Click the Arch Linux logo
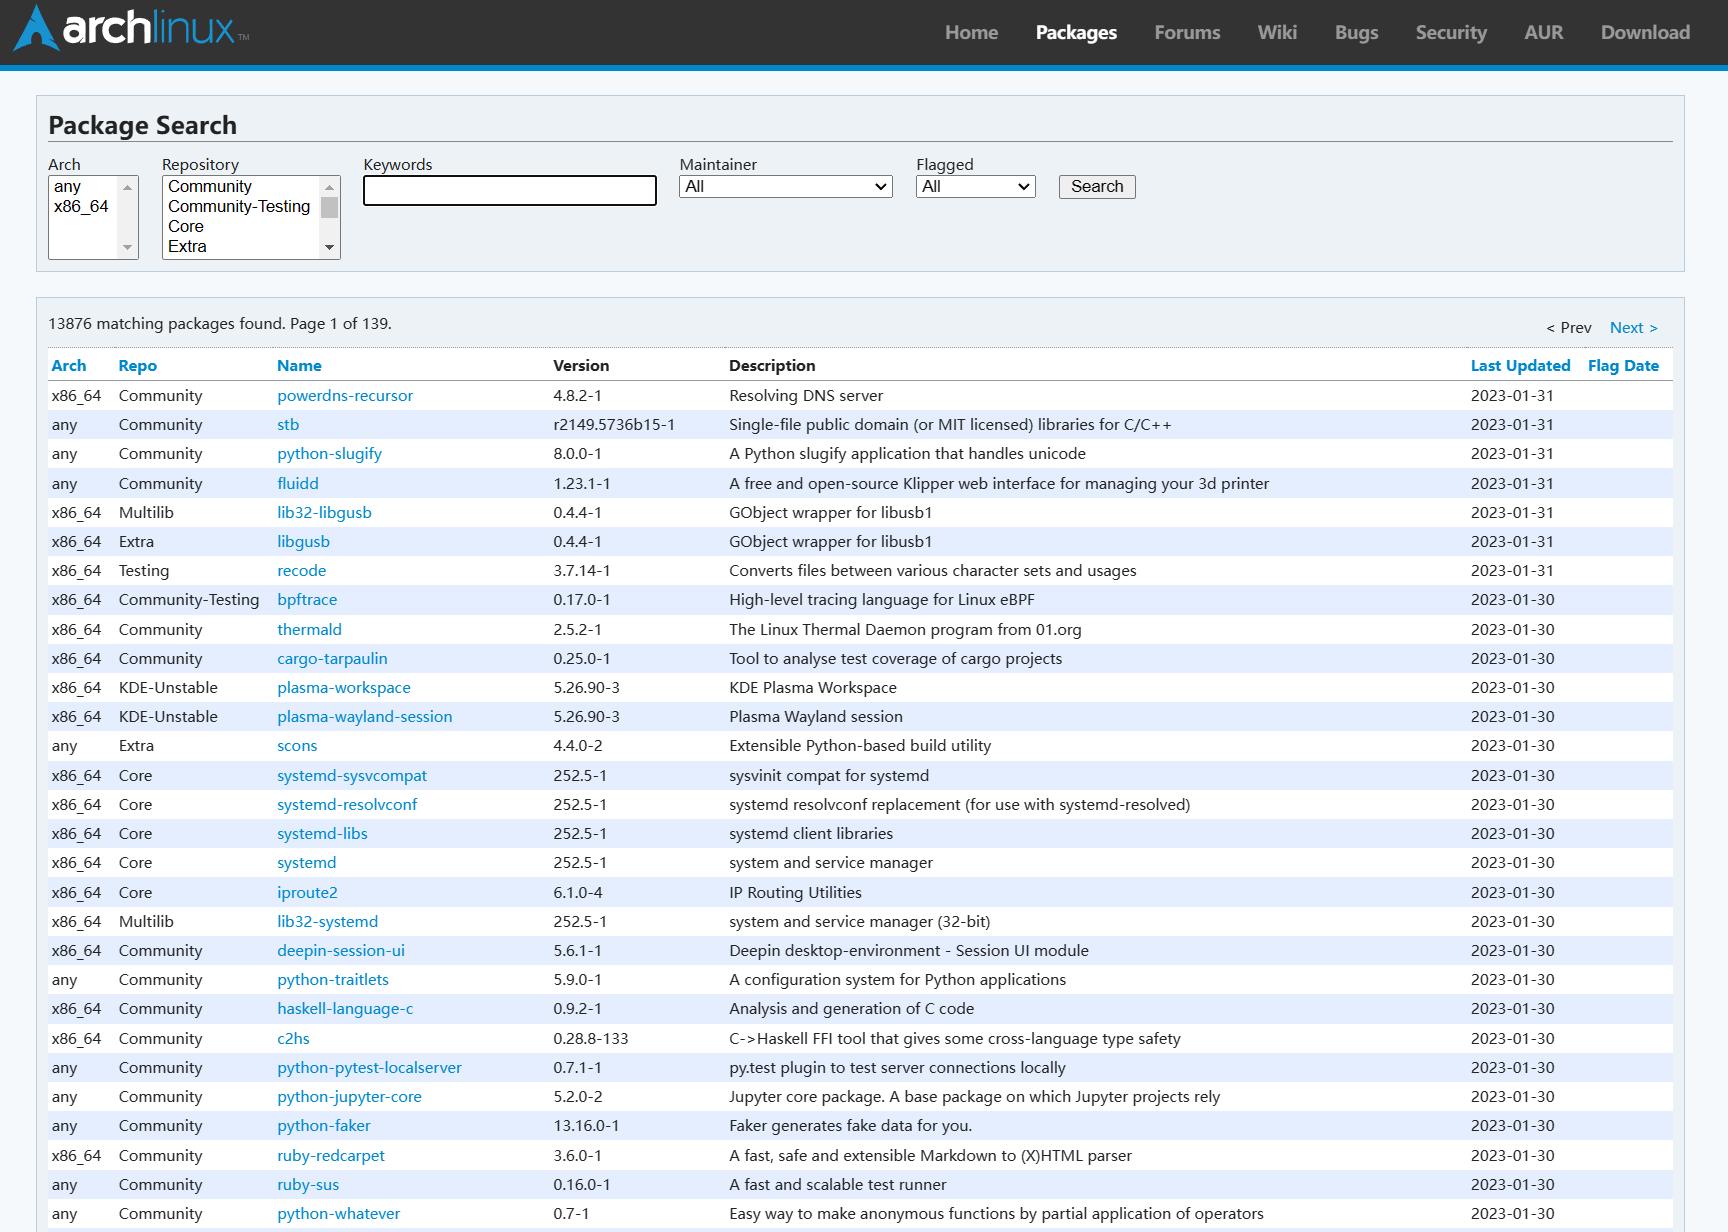The width and height of the screenshot is (1728, 1232). (130, 30)
